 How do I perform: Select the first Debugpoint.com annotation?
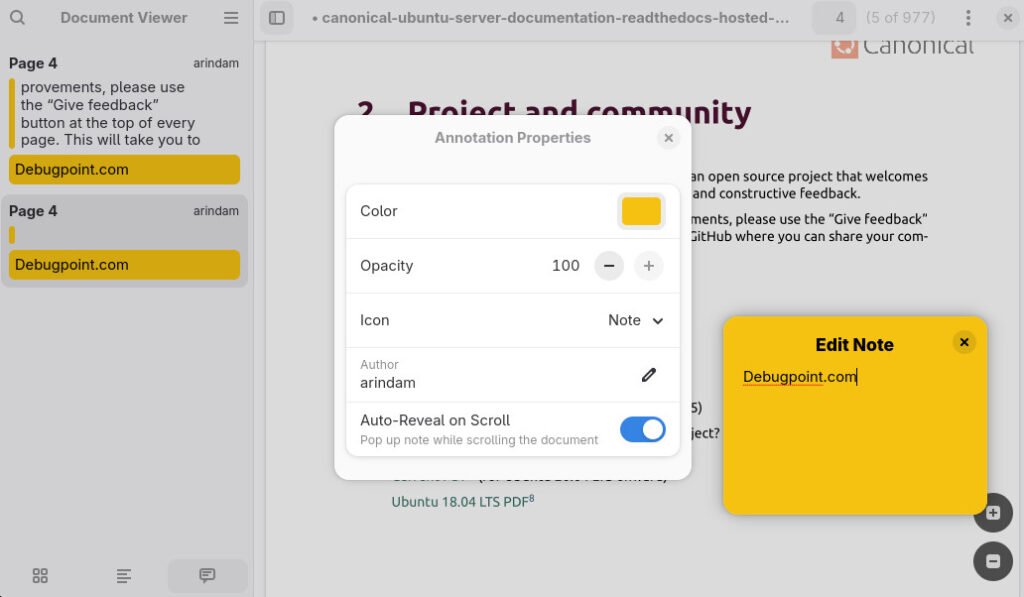(124, 170)
